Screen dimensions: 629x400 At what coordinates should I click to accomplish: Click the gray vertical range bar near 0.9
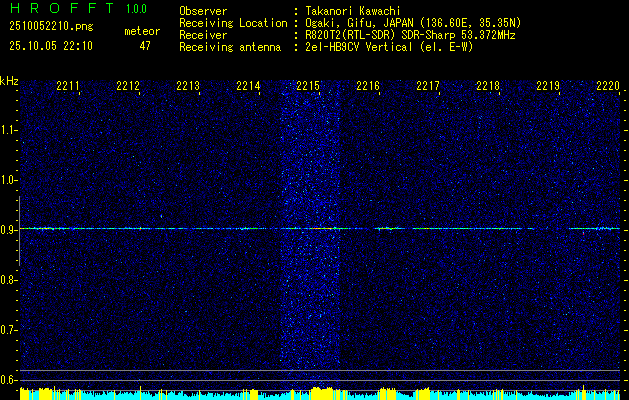pyautogui.click(x=19, y=231)
